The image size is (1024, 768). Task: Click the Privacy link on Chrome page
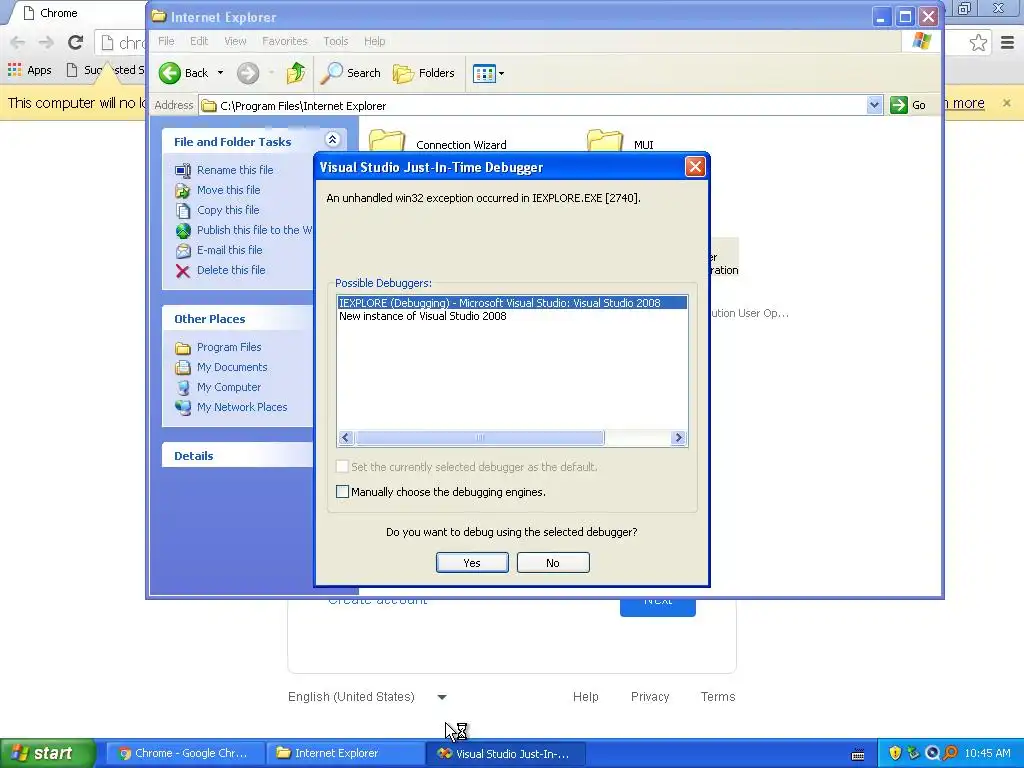650,697
